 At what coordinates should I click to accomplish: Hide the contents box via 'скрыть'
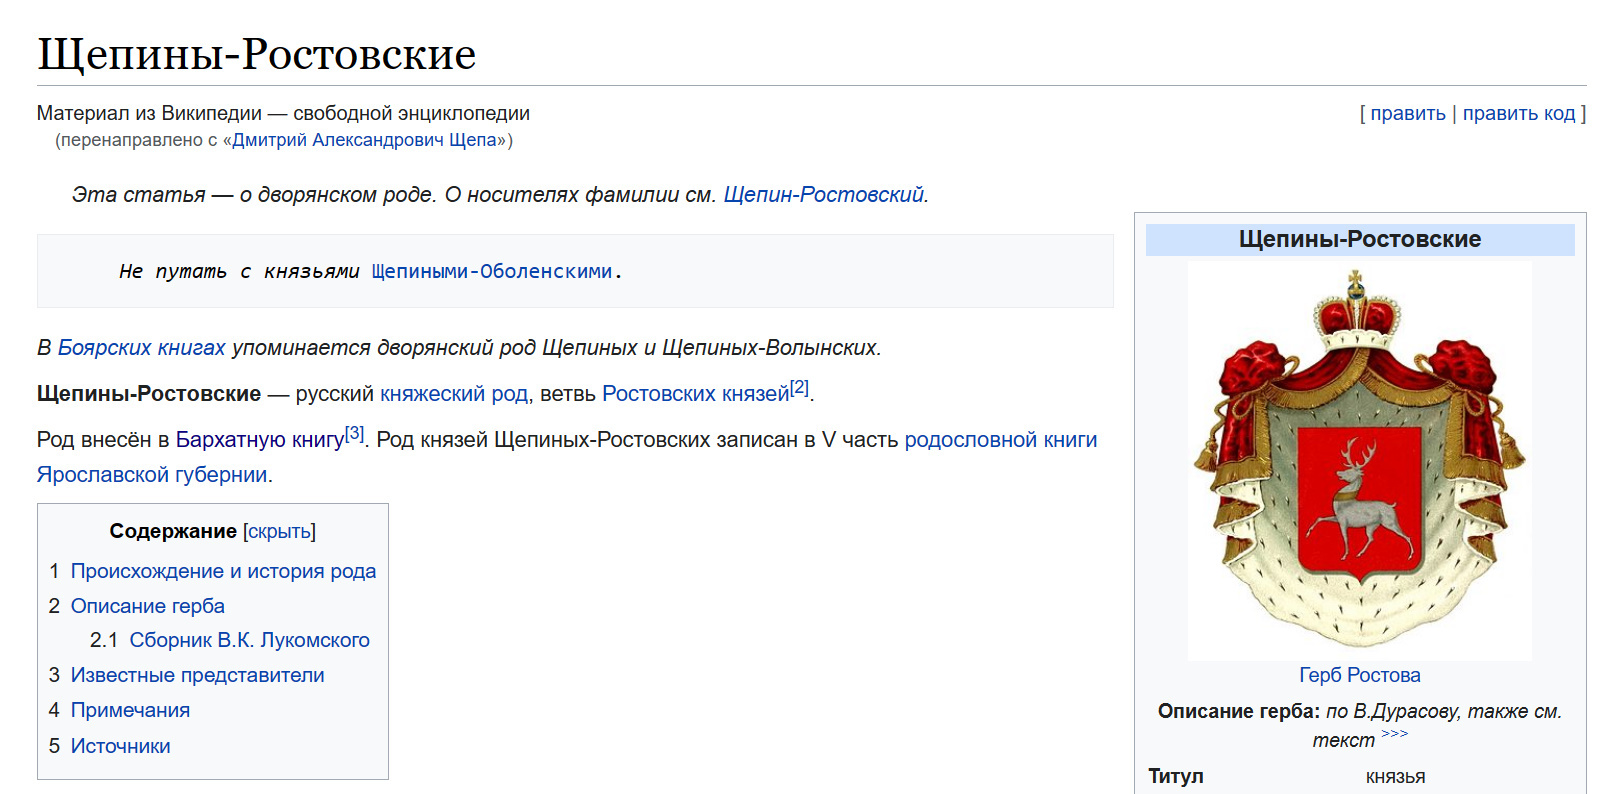click(279, 531)
